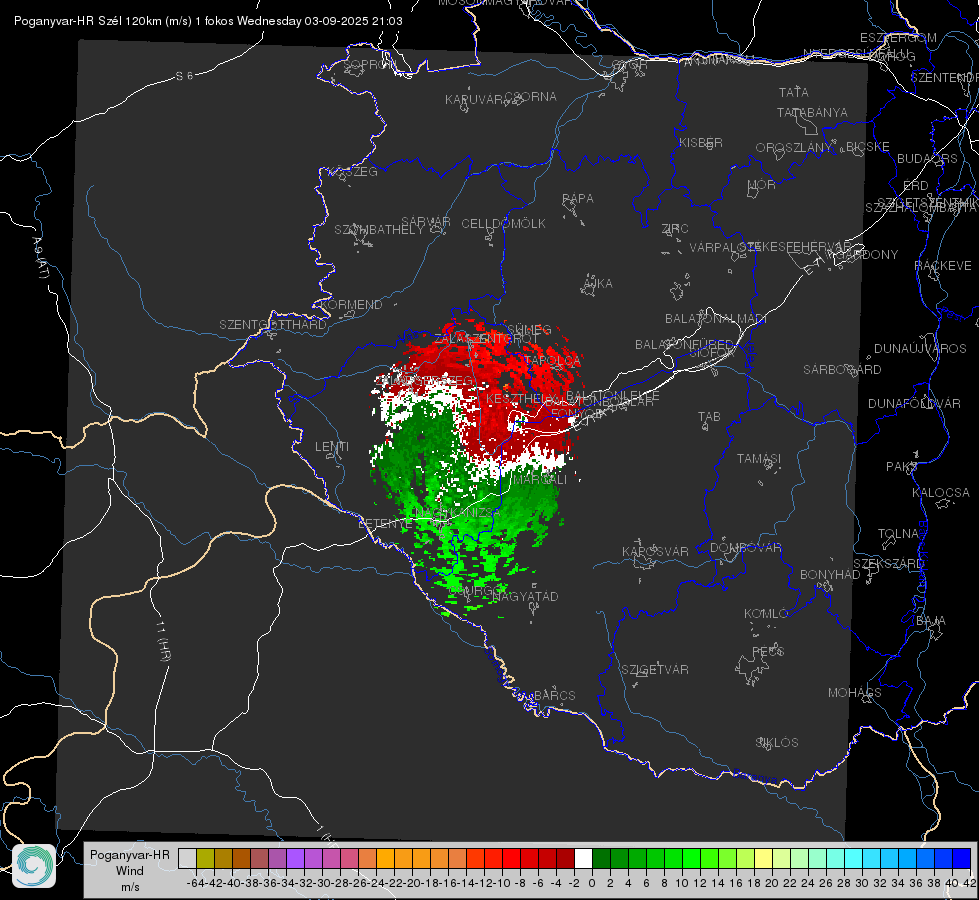Viewport: 979px width, 900px height.
Task: Click the BAJA city label
Action: pyautogui.click(x=931, y=621)
